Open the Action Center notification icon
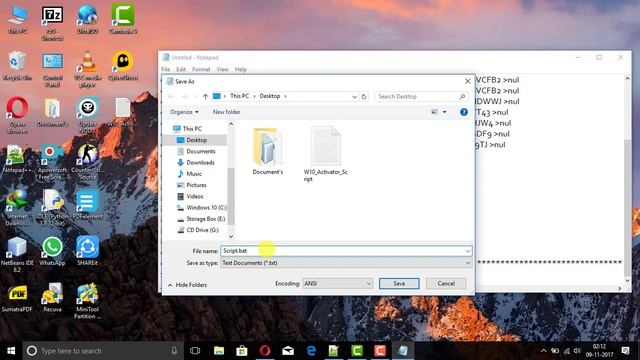Viewport: 640px width, 360px height. (625, 351)
